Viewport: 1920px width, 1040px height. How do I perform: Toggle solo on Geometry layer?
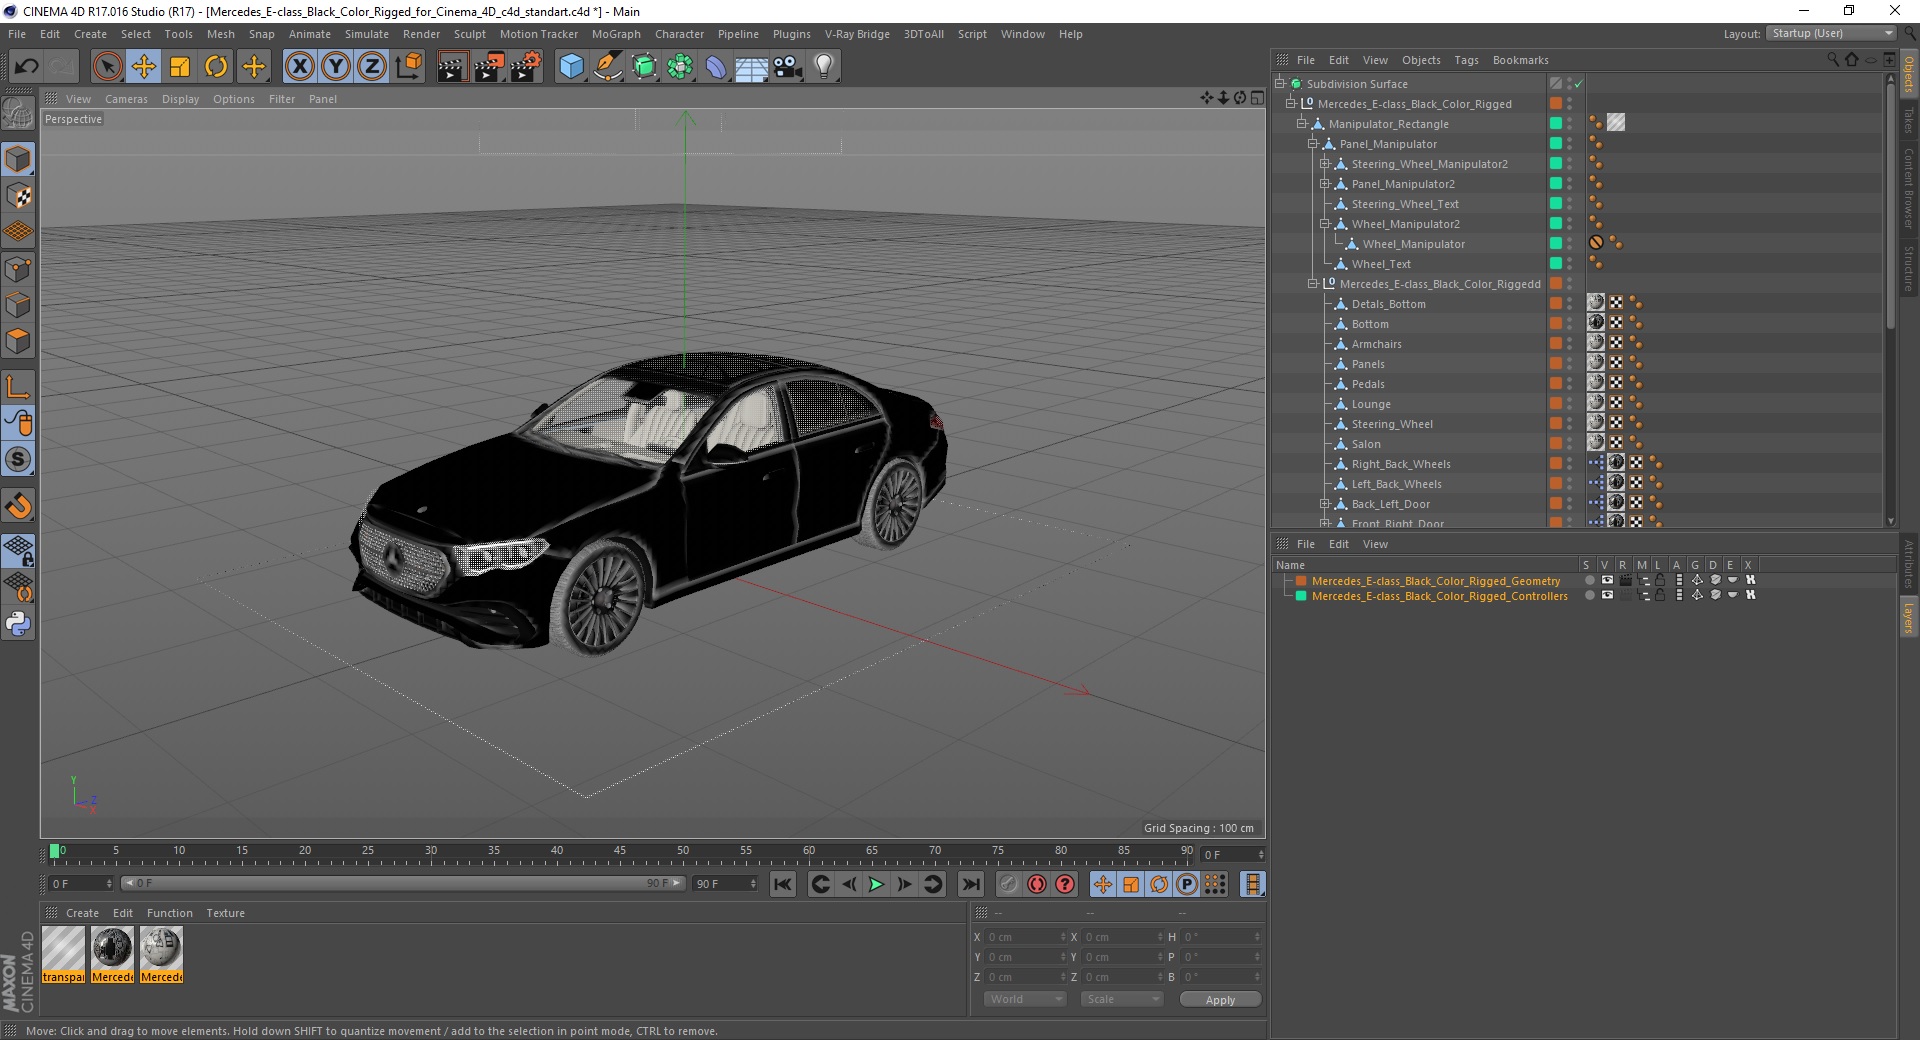tap(1589, 580)
